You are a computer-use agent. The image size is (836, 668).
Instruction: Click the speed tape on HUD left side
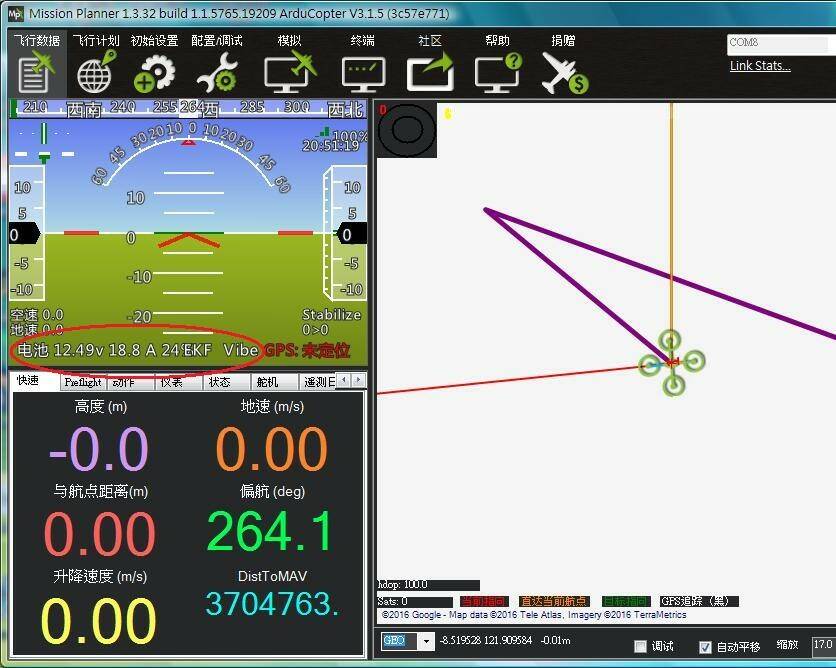pos(26,234)
